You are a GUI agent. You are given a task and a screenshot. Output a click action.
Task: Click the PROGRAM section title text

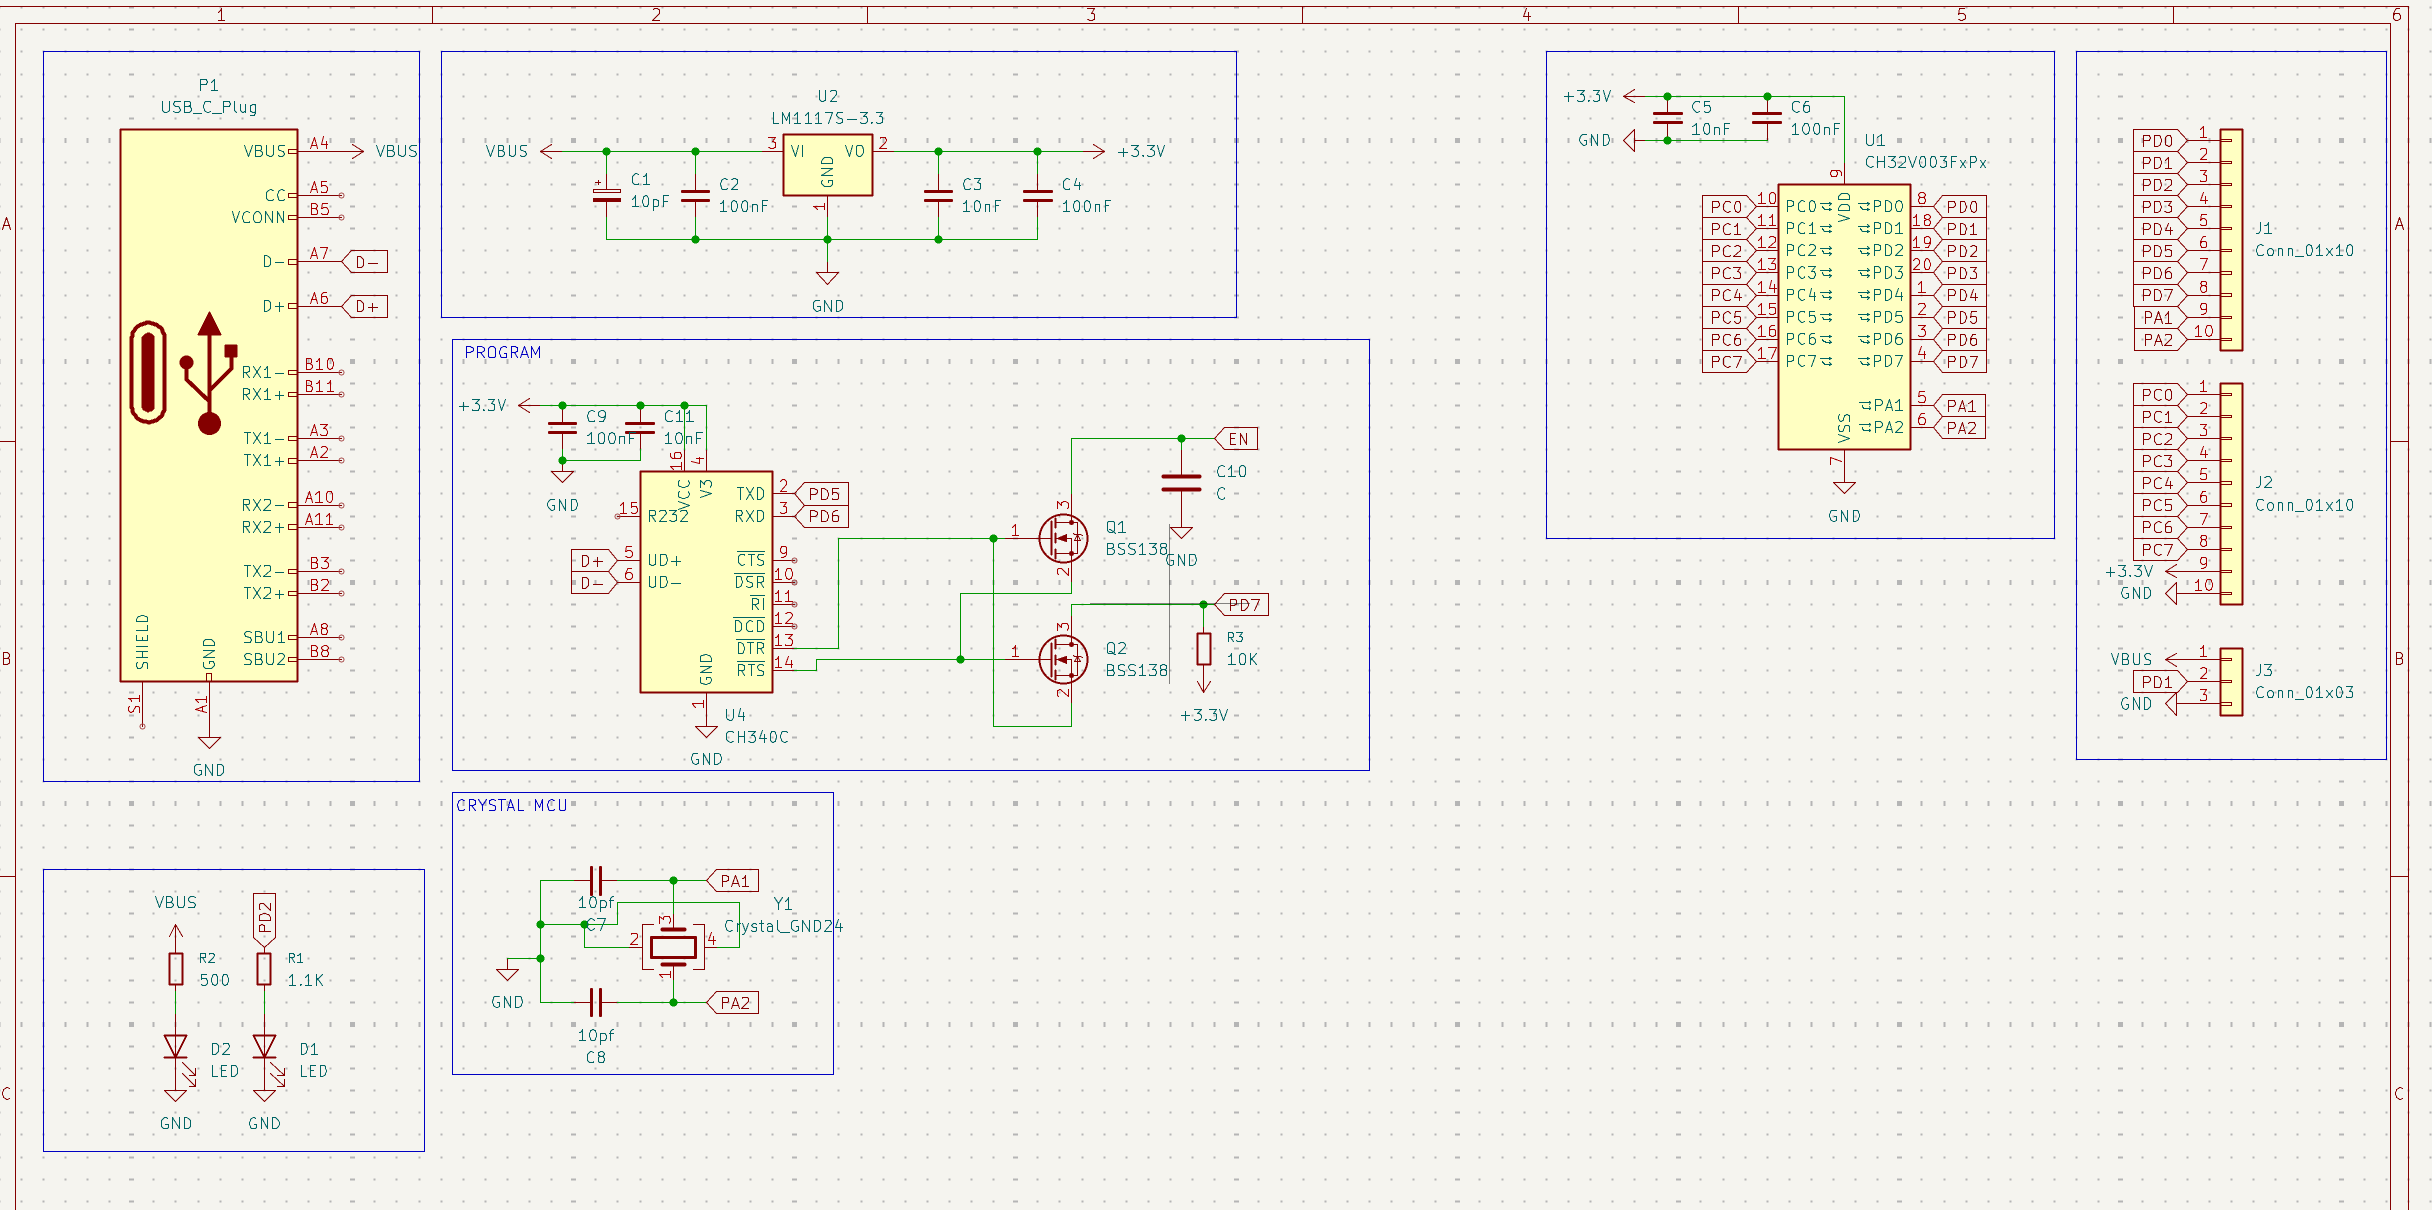[502, 353]
